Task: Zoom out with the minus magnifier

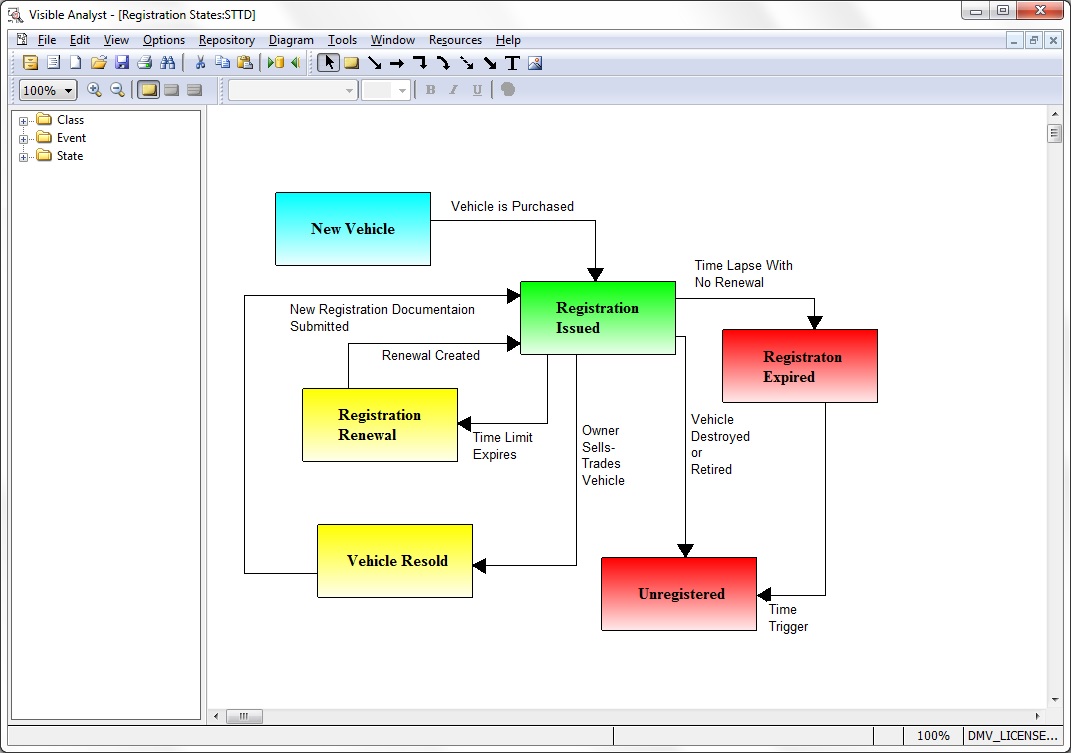Action: coord(117,90)
